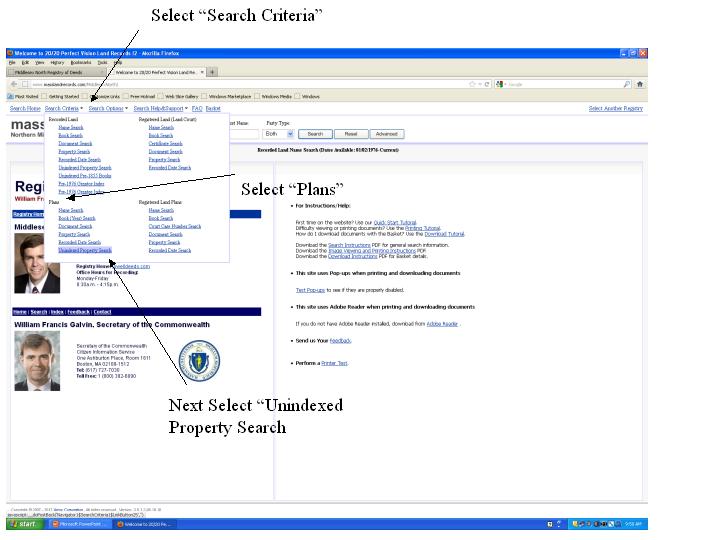
Task: Open the Printing Tutorial link
Action: 422,228
